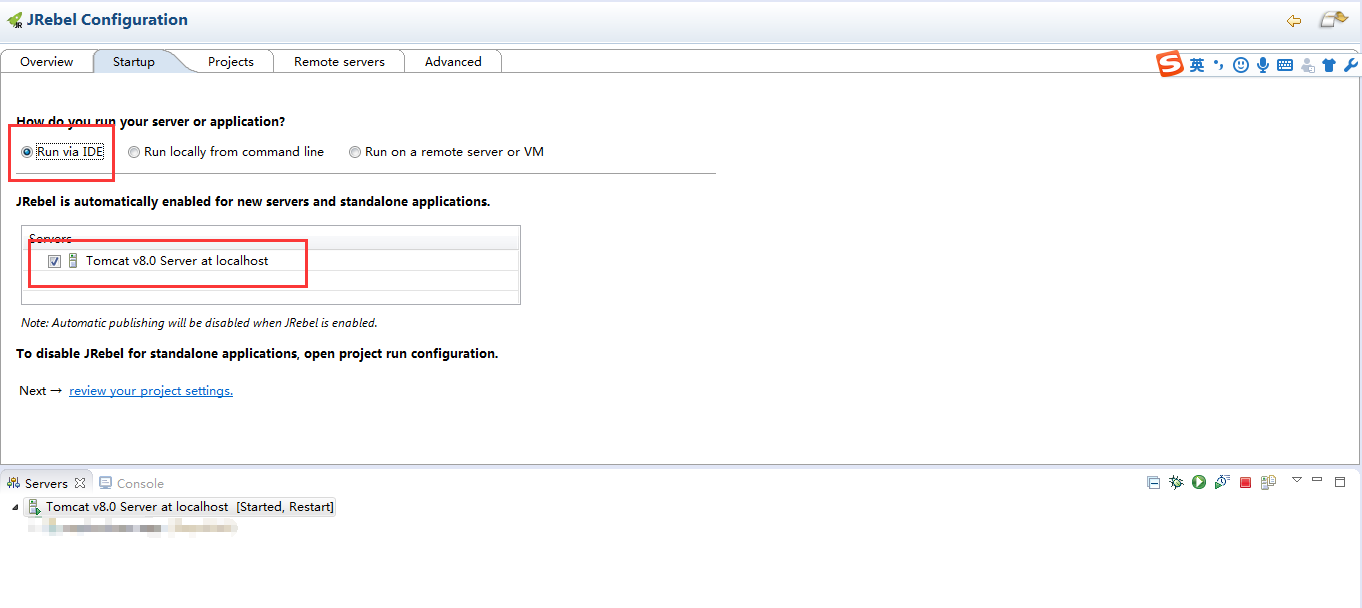Publish to the server icon

(1268, 482)
